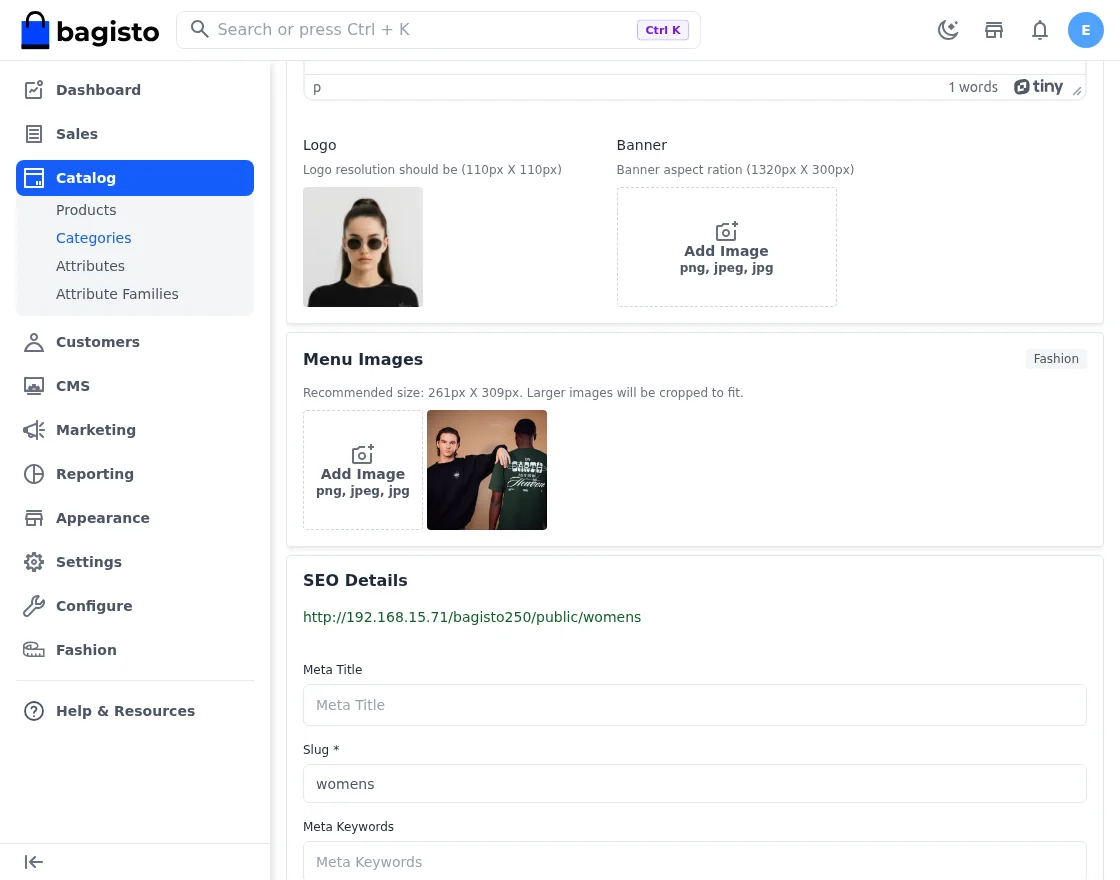Toggle dark mode moon icon
The image size is (1120, 880).
click(948, 30)
